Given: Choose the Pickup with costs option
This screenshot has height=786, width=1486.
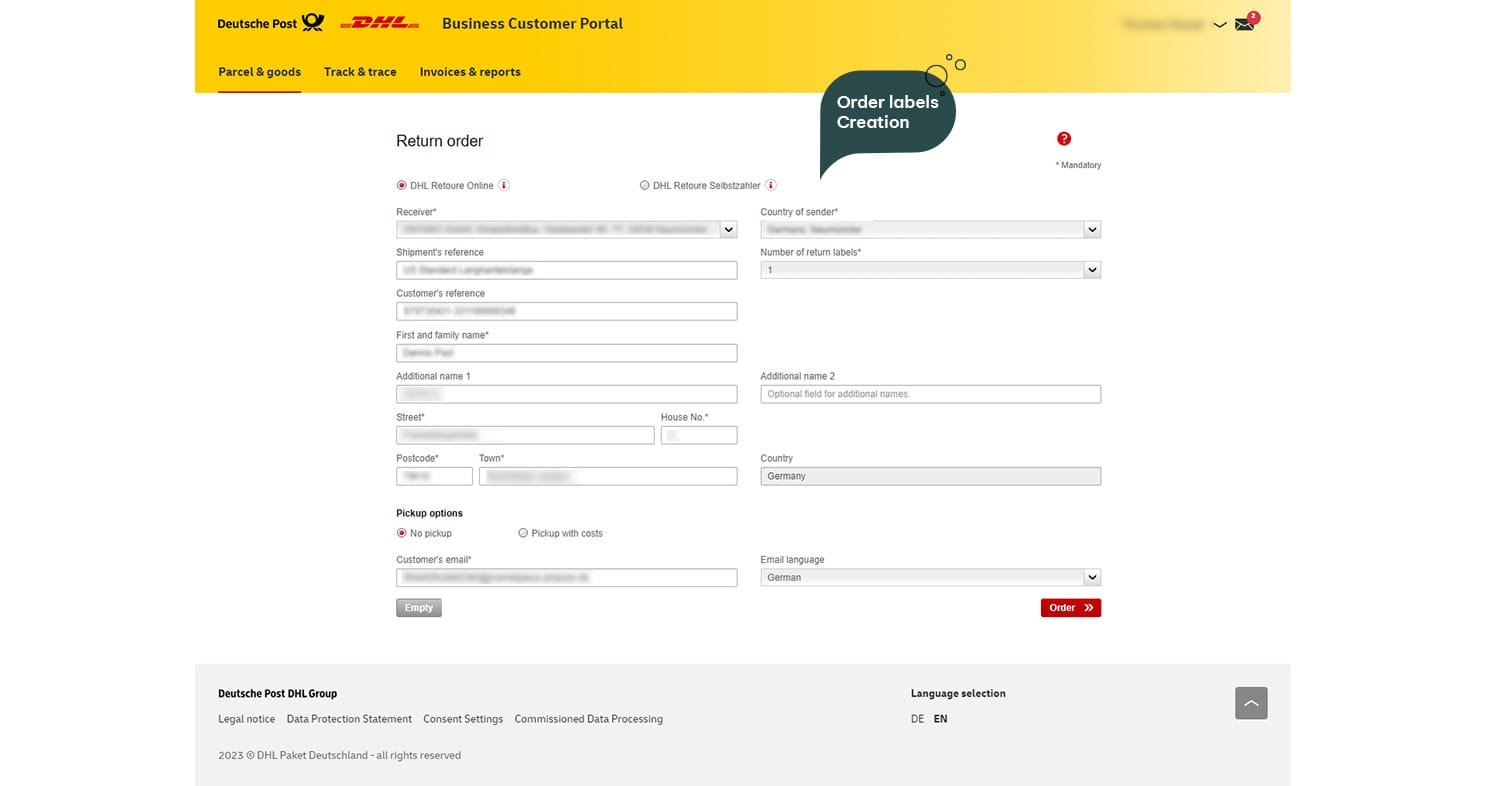Looking at the screenshot, I should [523, 533].
